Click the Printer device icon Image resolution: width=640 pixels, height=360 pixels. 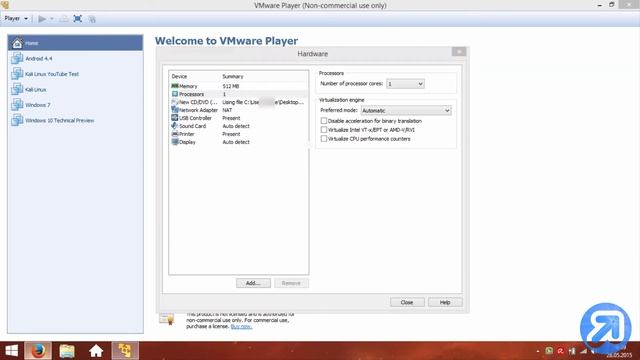(x=175, y=134)
